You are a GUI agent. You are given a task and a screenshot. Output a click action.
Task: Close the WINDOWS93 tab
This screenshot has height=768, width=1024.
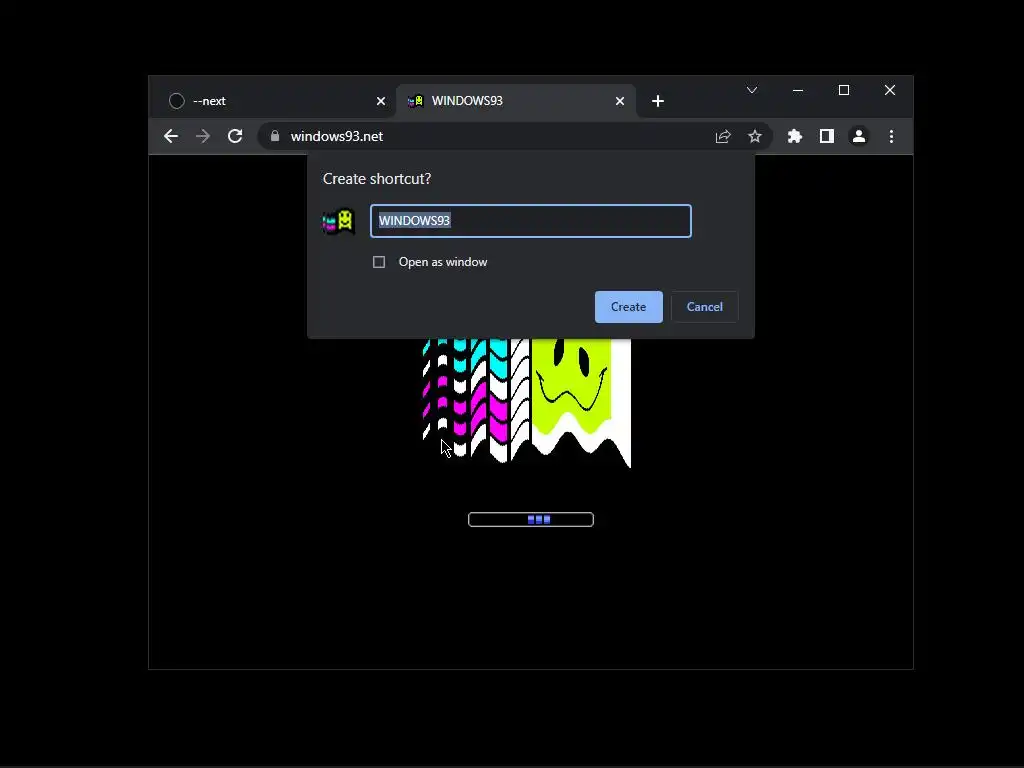pyautogui.click(x=620, y=101)
